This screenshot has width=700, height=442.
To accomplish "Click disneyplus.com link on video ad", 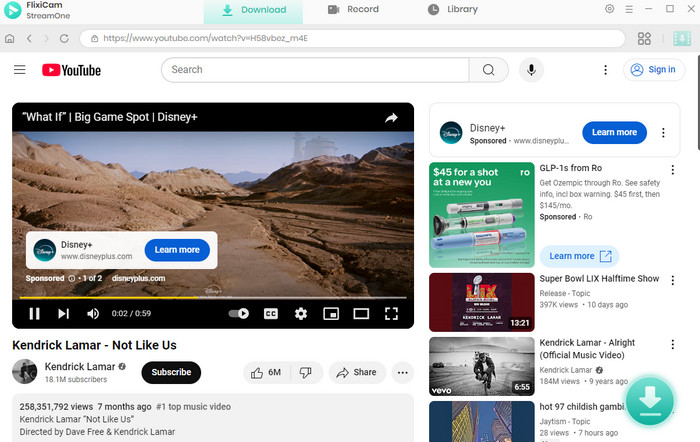I will [x=138, y=278].
